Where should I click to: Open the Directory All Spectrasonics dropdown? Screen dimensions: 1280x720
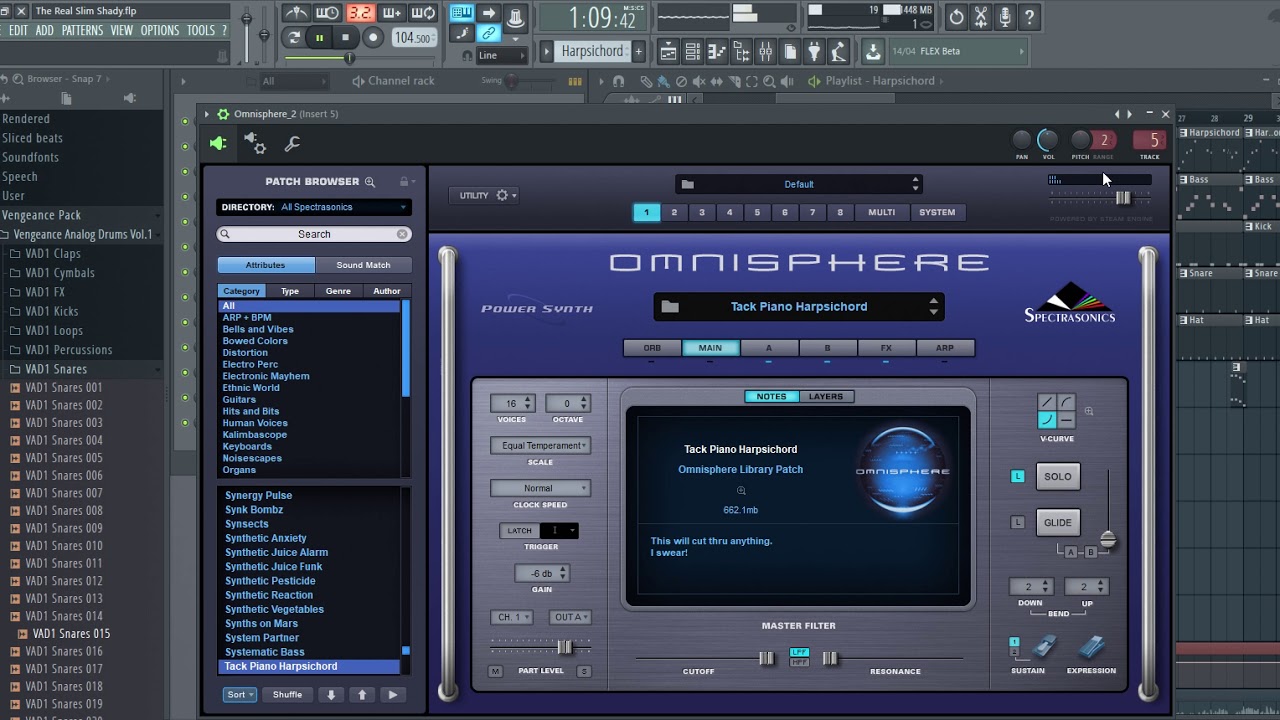click(314, 207)
